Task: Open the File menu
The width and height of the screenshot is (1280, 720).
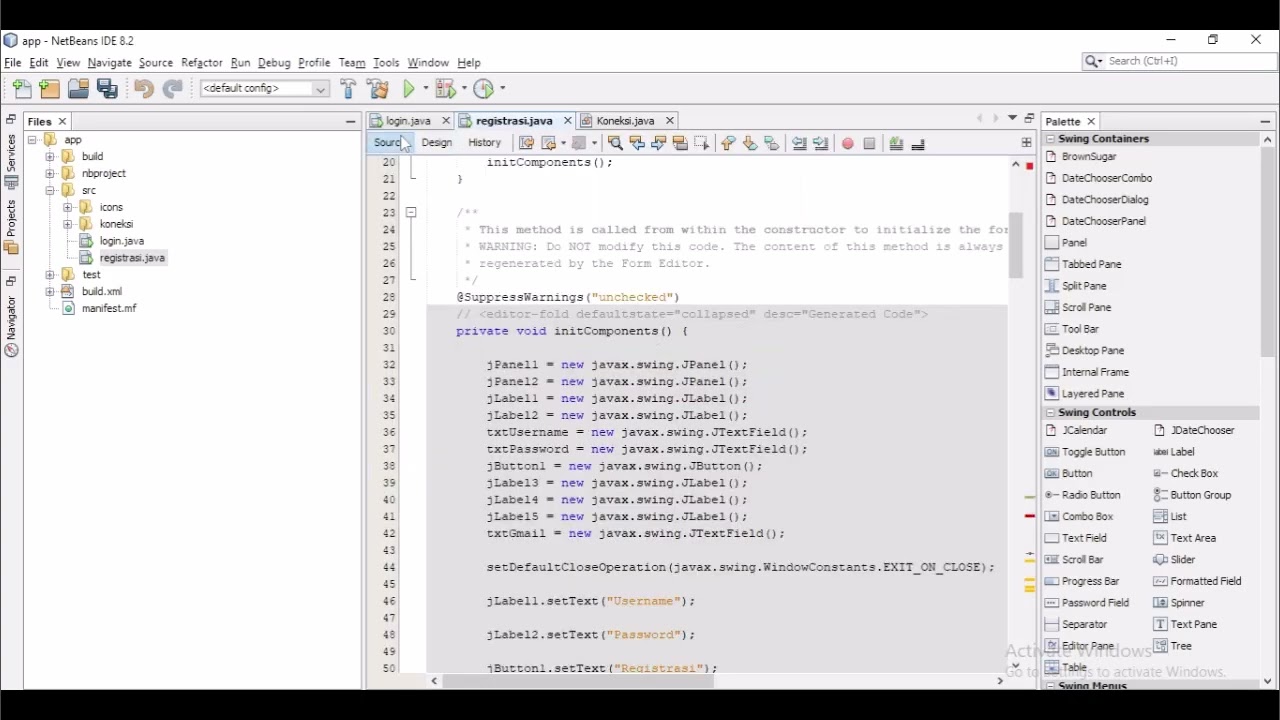Action: [13, 63]
